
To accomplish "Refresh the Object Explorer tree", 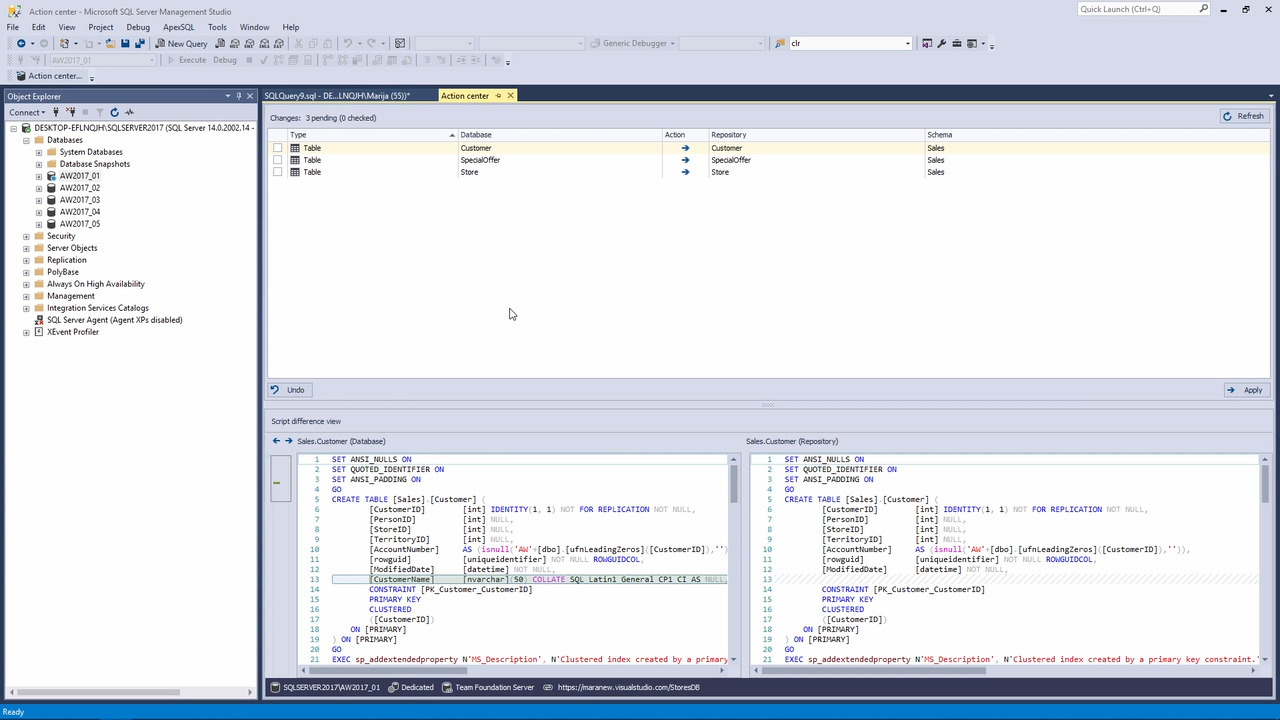I will (114, 112).
